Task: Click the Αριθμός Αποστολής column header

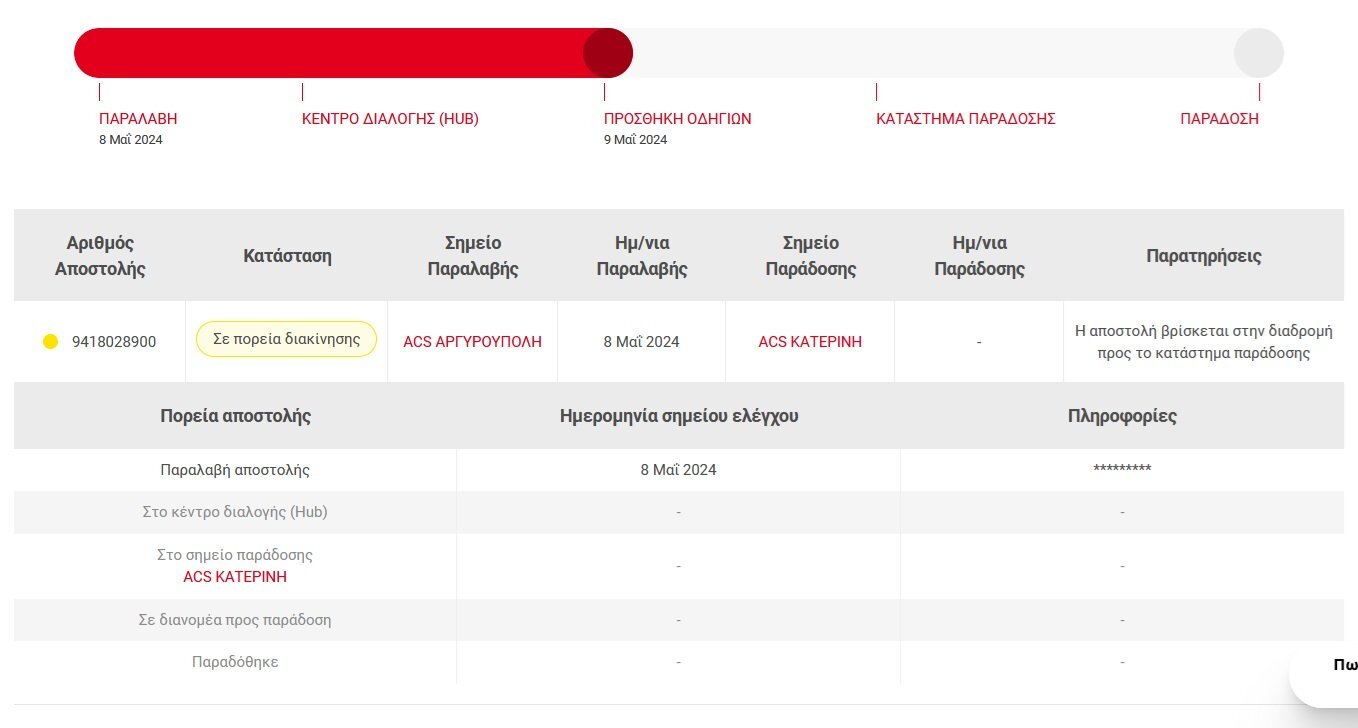Action: click(x=100, y=256)
